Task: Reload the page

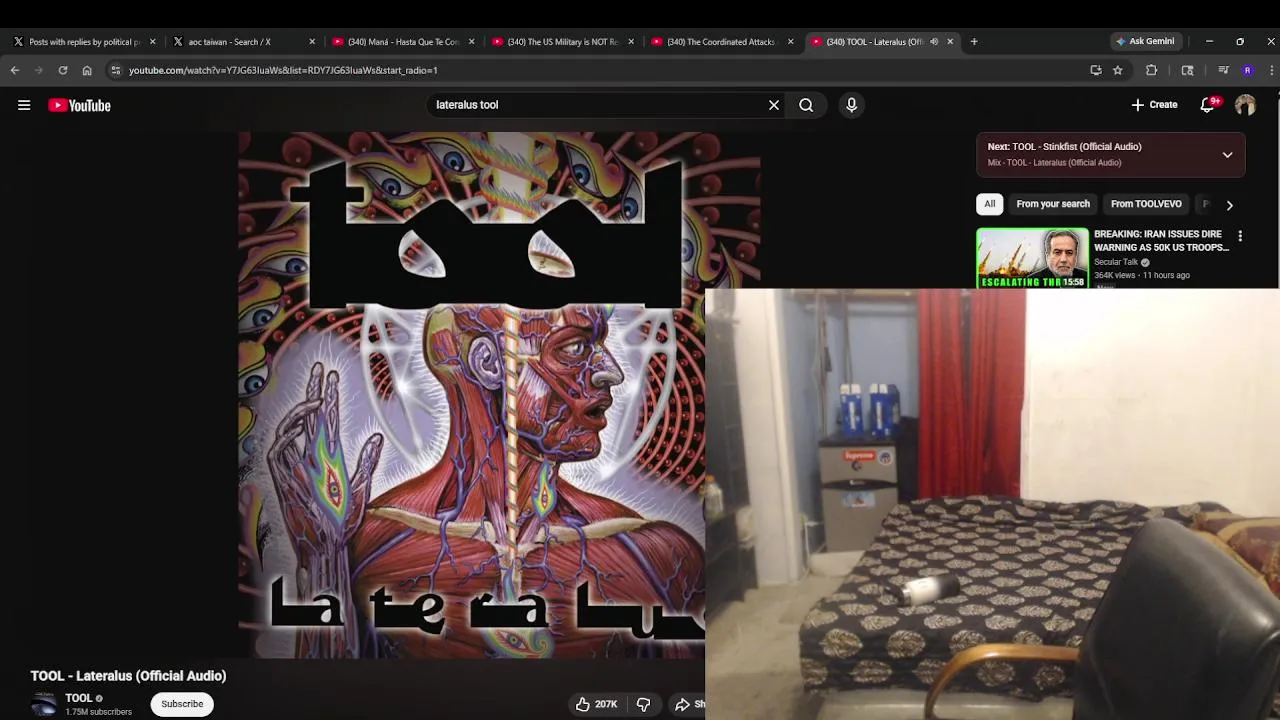Action: click(63, 70)
